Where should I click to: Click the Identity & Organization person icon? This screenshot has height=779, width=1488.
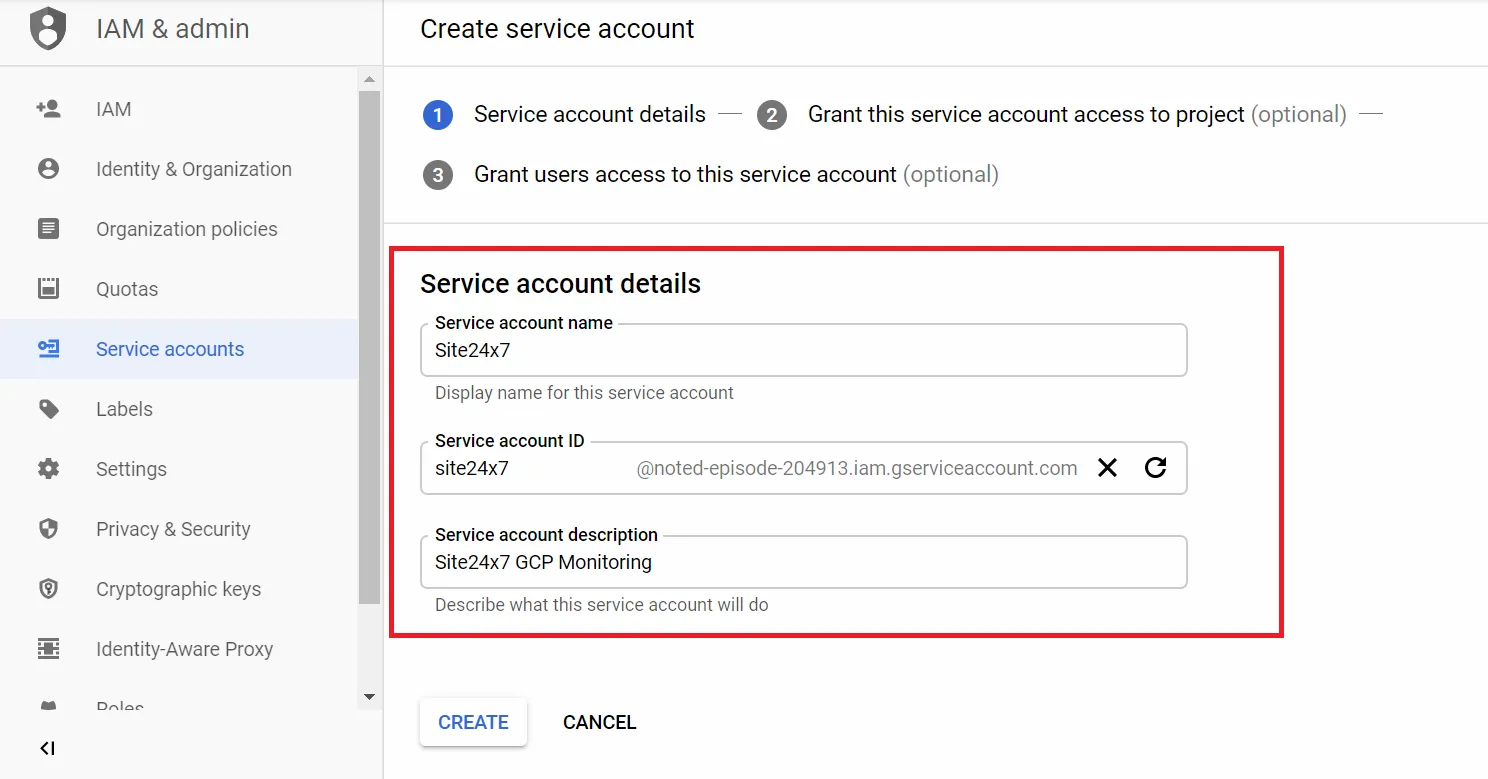pos(48,169)
